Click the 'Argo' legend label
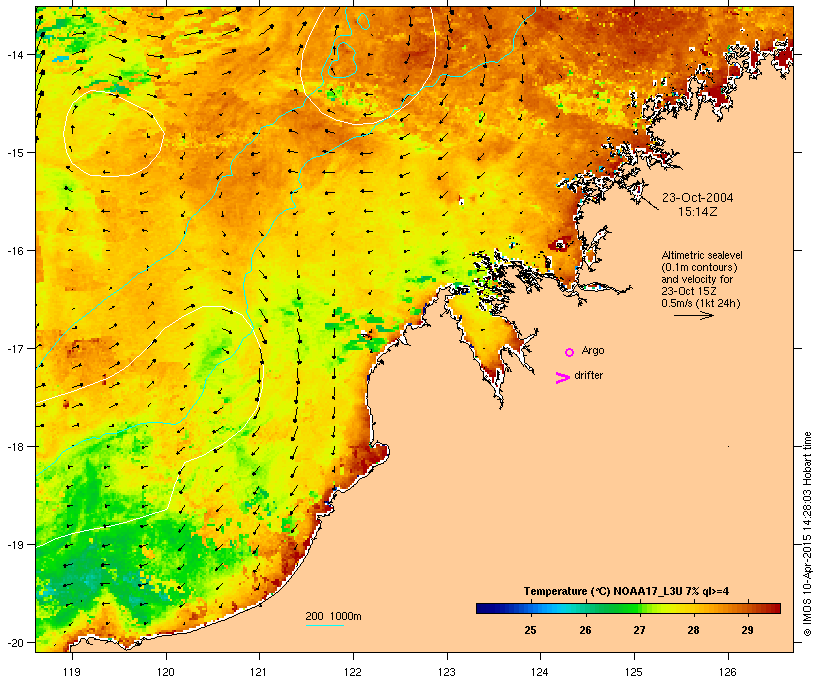Viewport: 820px width, 680px height. (x=593, y=350)
